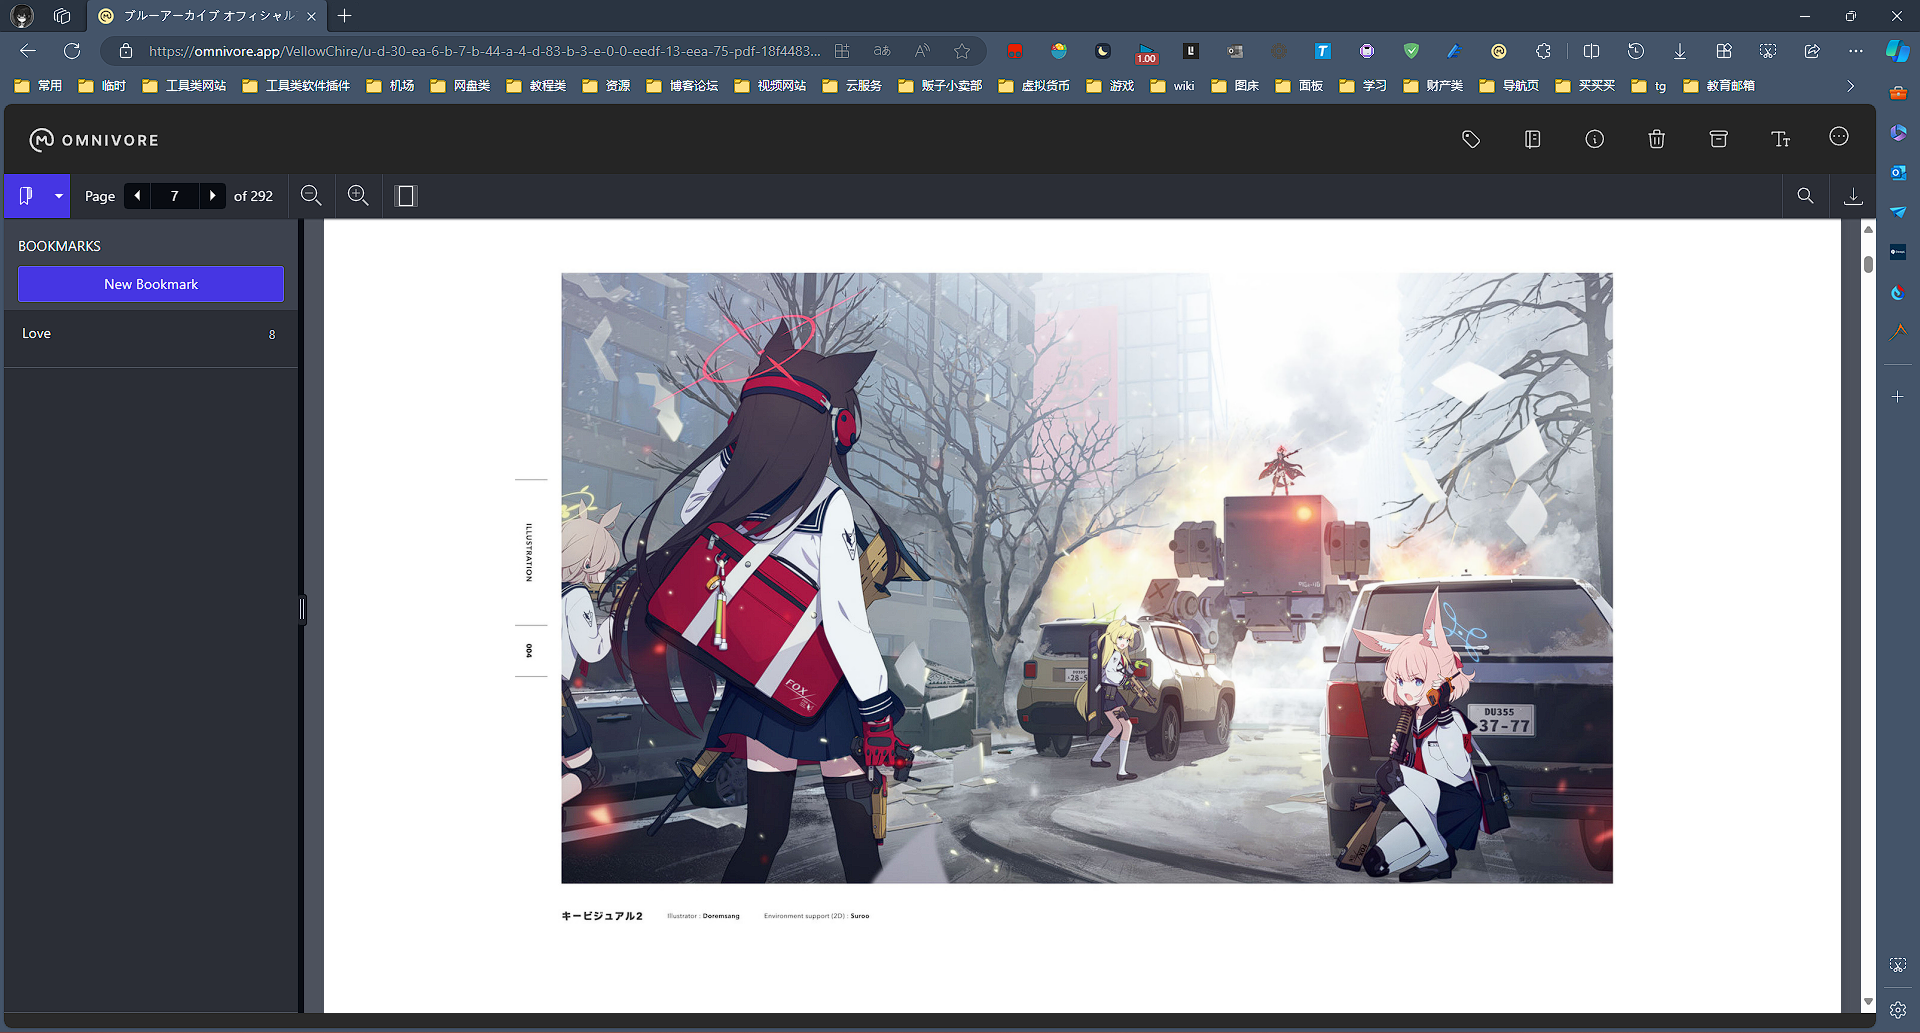Click the illustration image on page
Image resolution: width=1920 pixels, height=1033 pixels.
1087,578
